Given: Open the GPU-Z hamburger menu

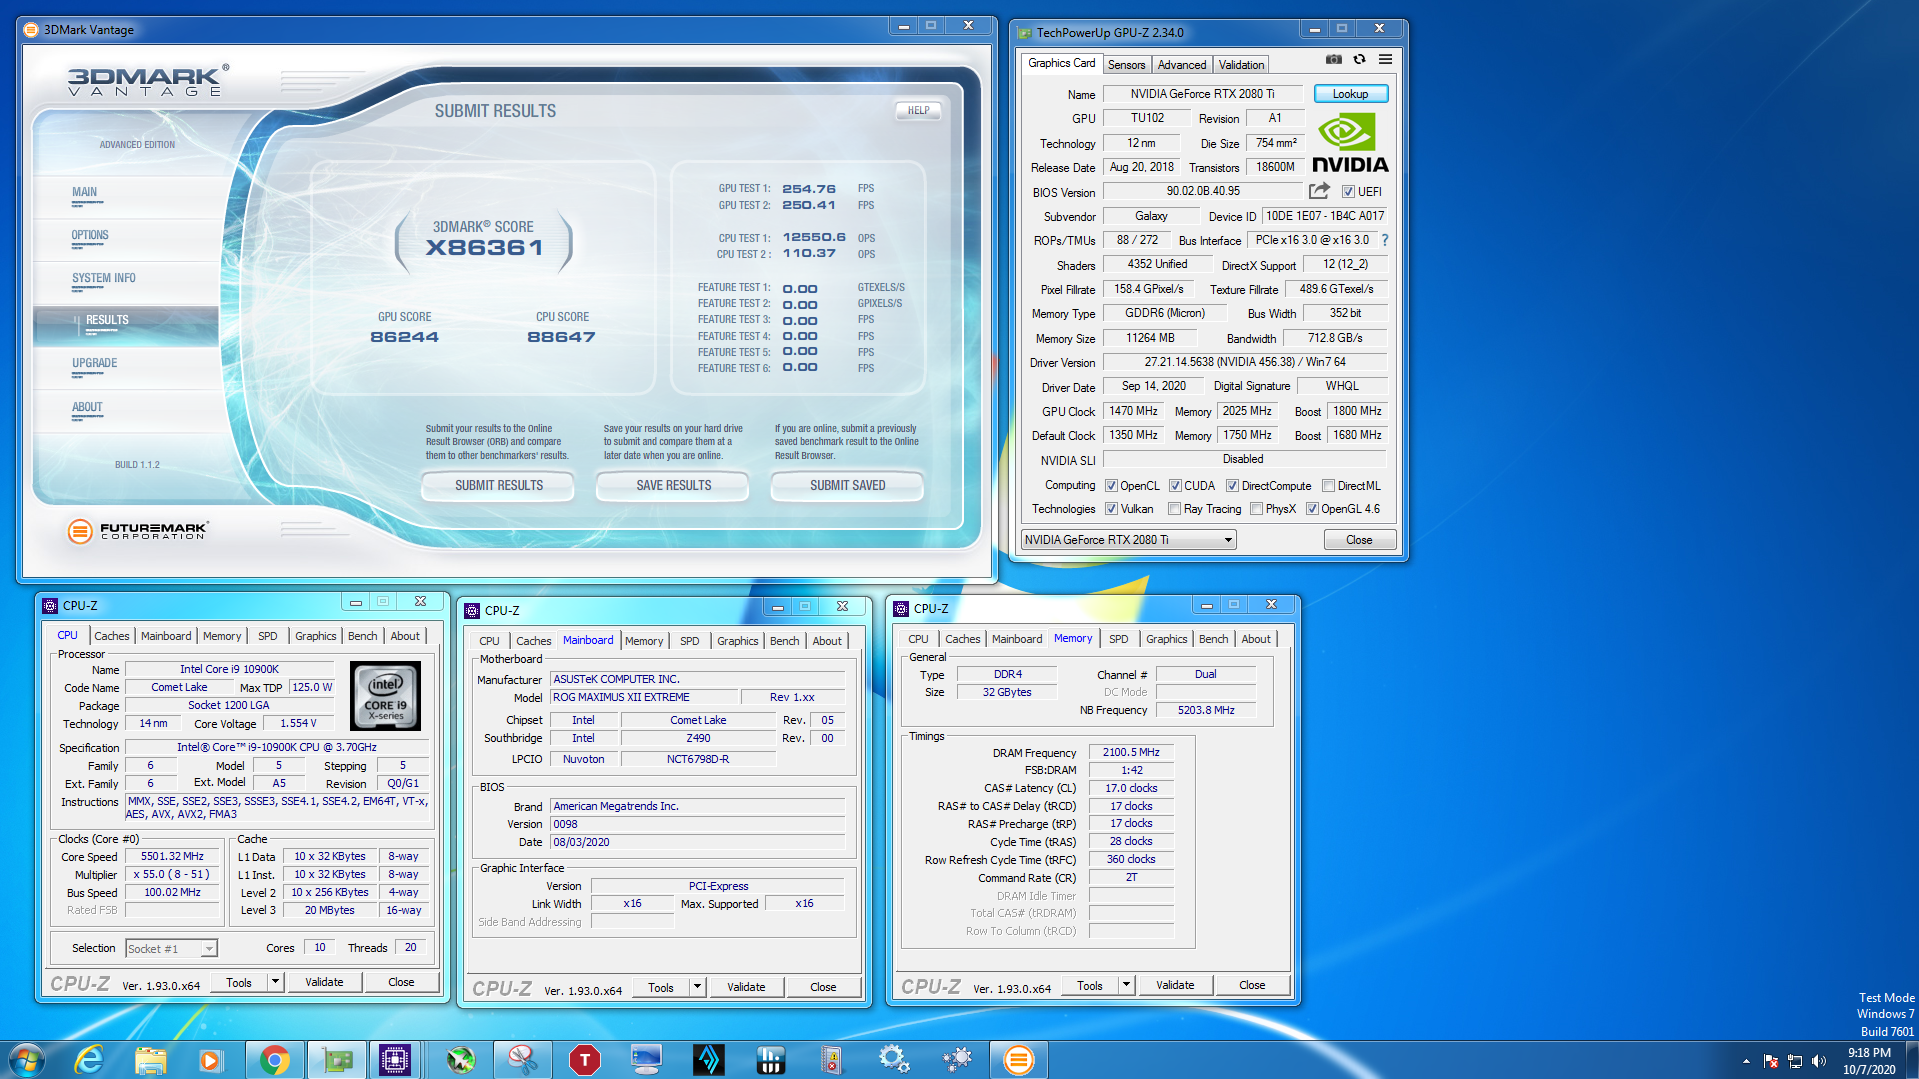Looking at the screenshot, I should point(1385,60).
